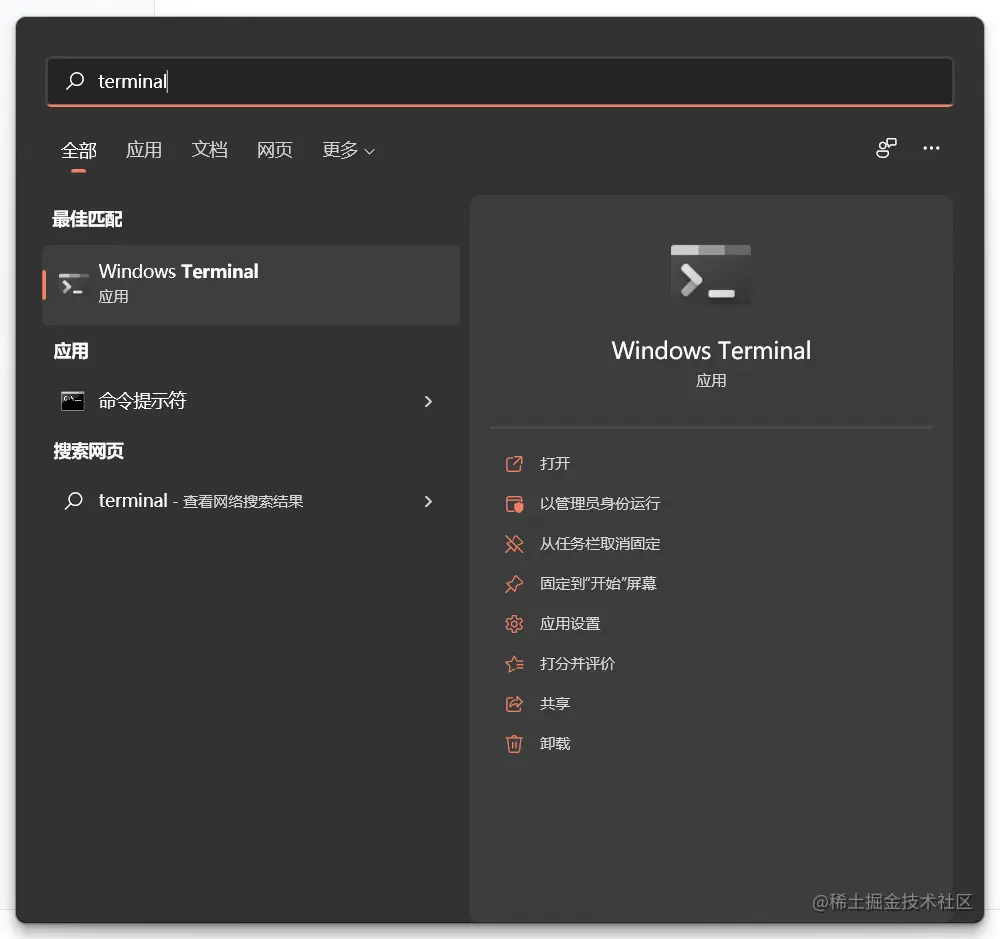Expand 命令提示符 chevron arrow

click(x=428, y=401)
